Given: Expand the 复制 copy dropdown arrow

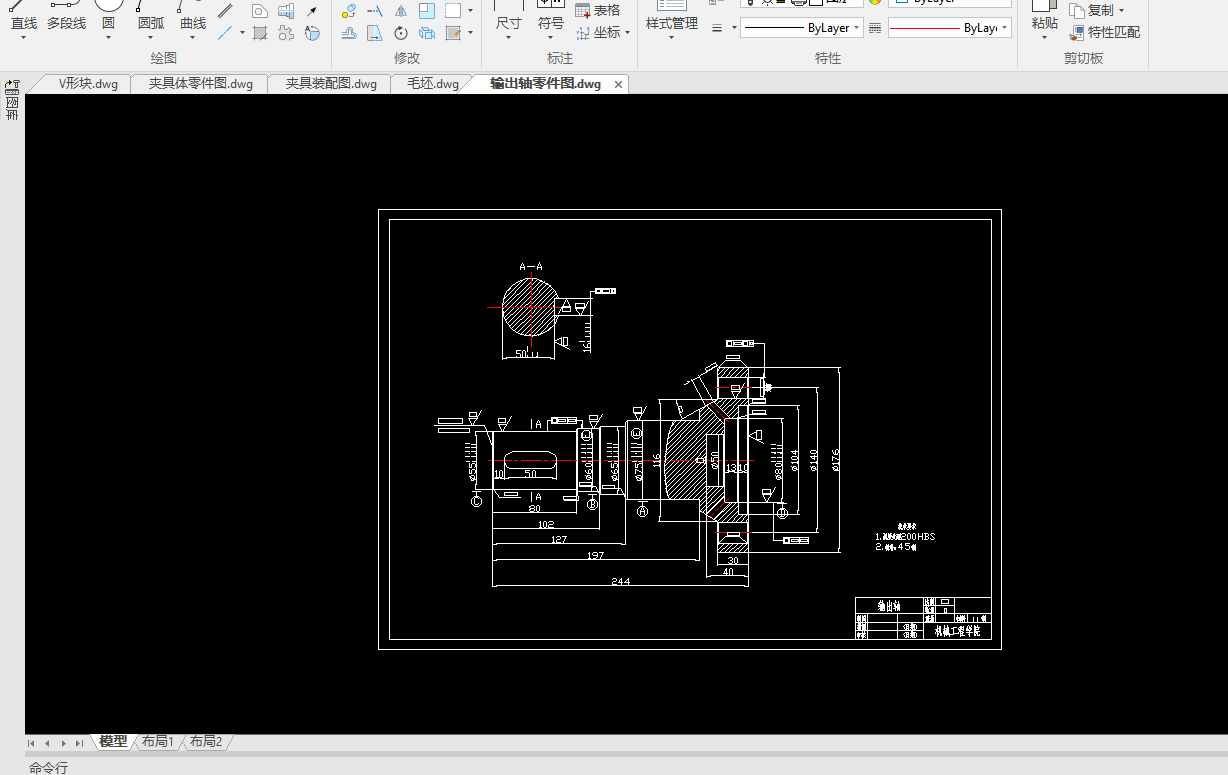Looking at the screenshot, I should coord(1121,11).
